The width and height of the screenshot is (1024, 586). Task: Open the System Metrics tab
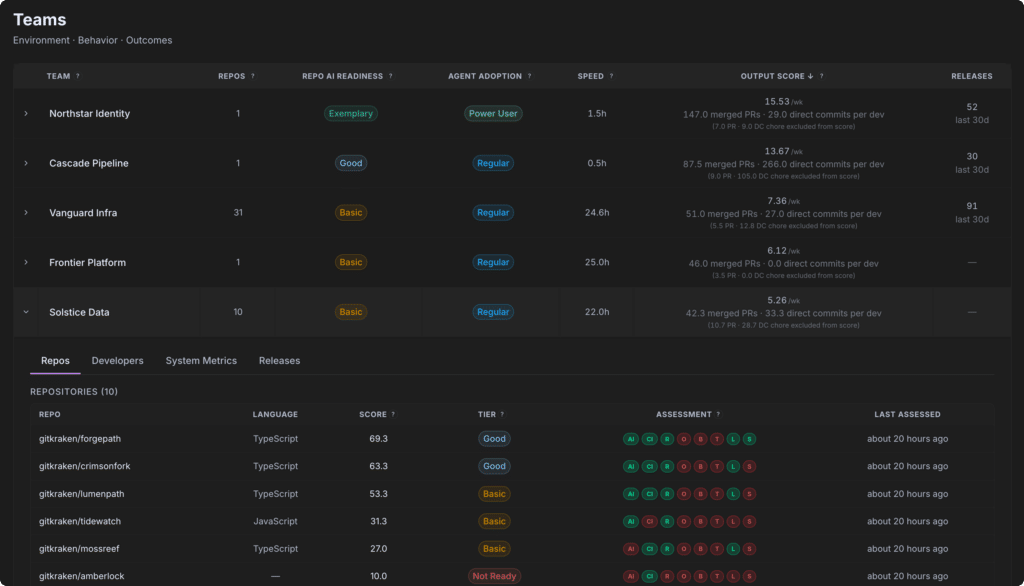click(x=201, y=361)
